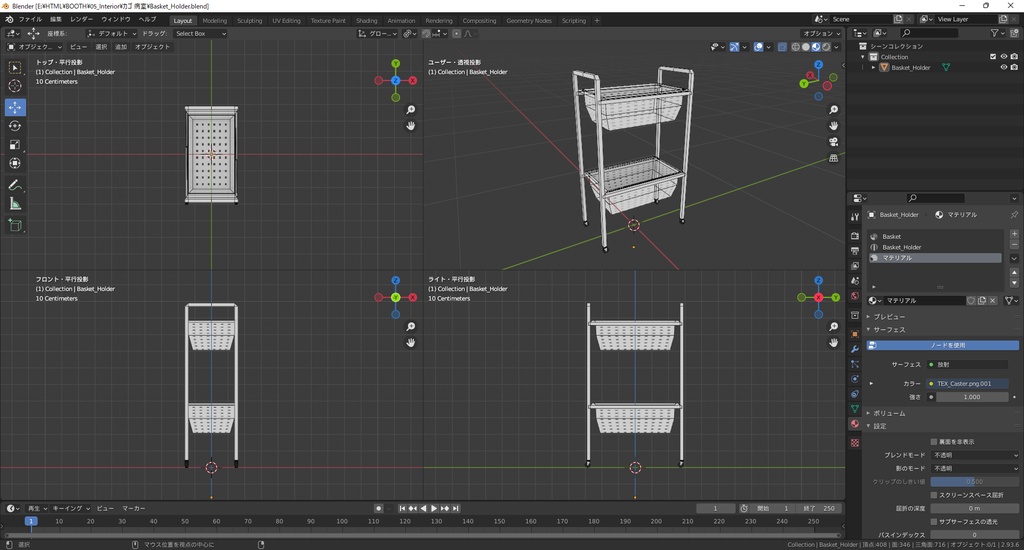Screen dimensions: 1024x550
Task: Open the Modifier wrench properties tab
Action: (x=854, y=349)
